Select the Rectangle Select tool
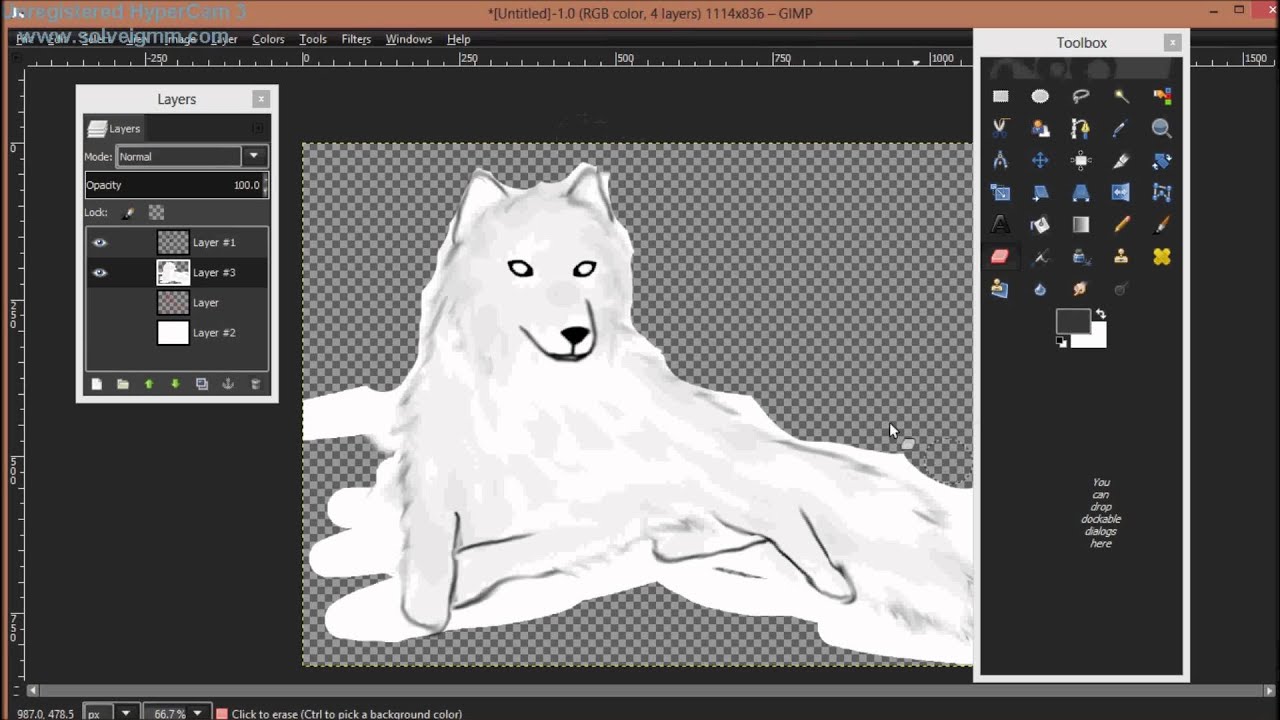Viewport: 1280px width, 720px height. point(1000,96)
